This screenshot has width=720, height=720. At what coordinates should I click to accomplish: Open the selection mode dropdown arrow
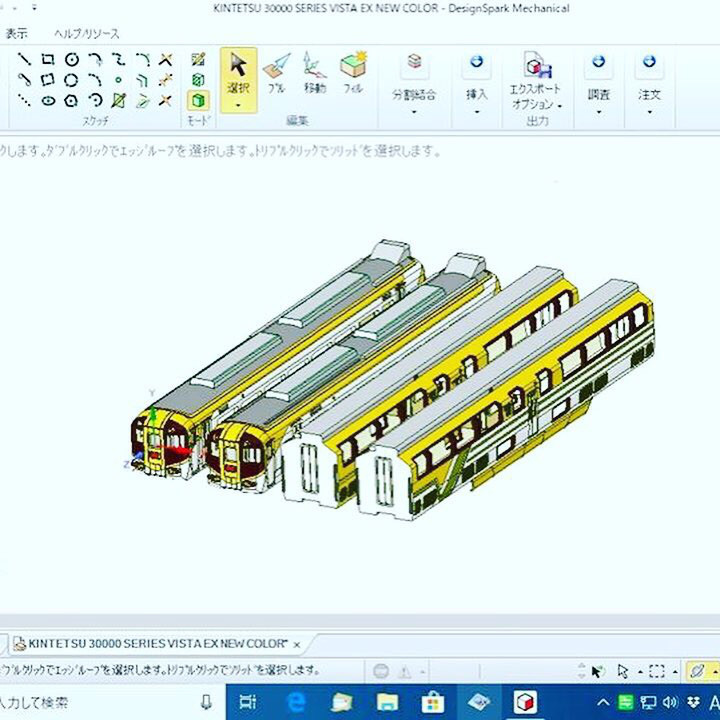click(641, 672)
